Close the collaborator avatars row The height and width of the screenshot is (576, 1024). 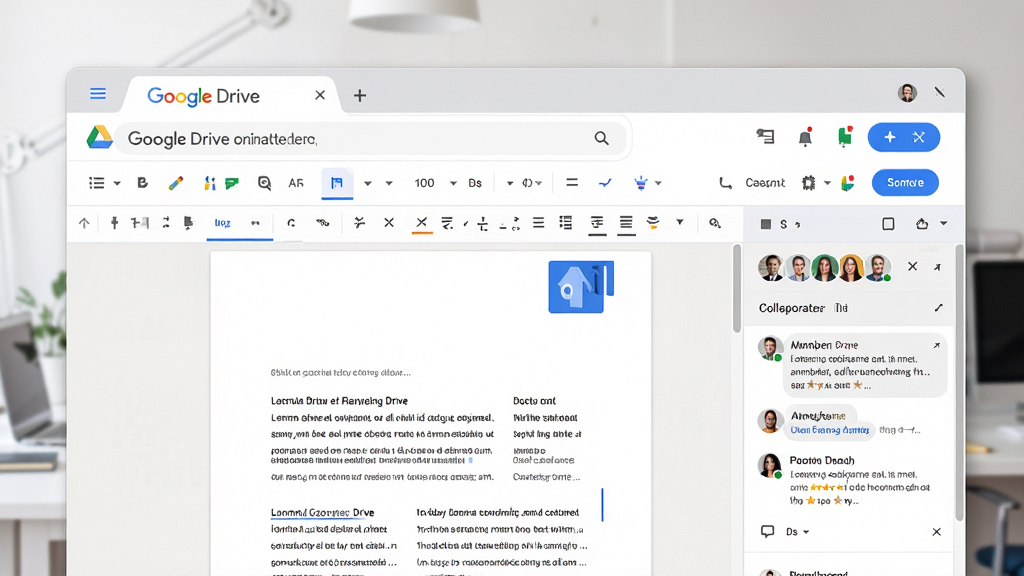tap(912, 266)
